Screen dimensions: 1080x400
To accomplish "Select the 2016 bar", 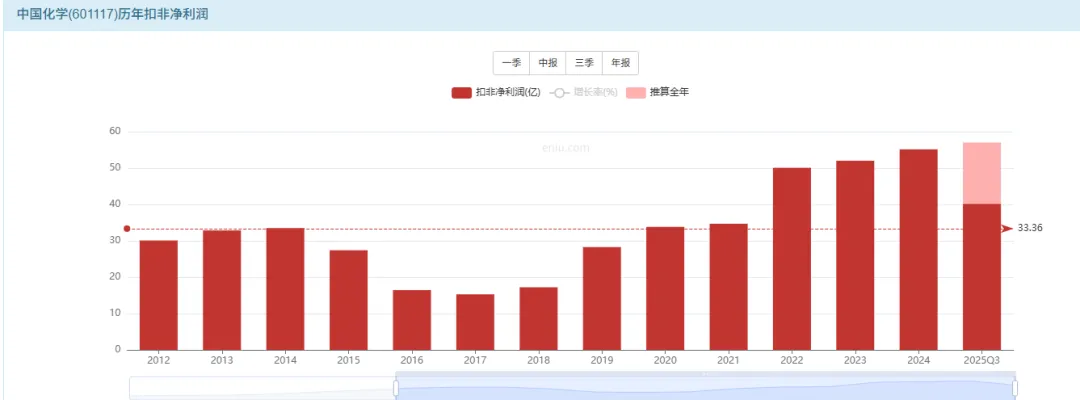I will click(412, 320).
